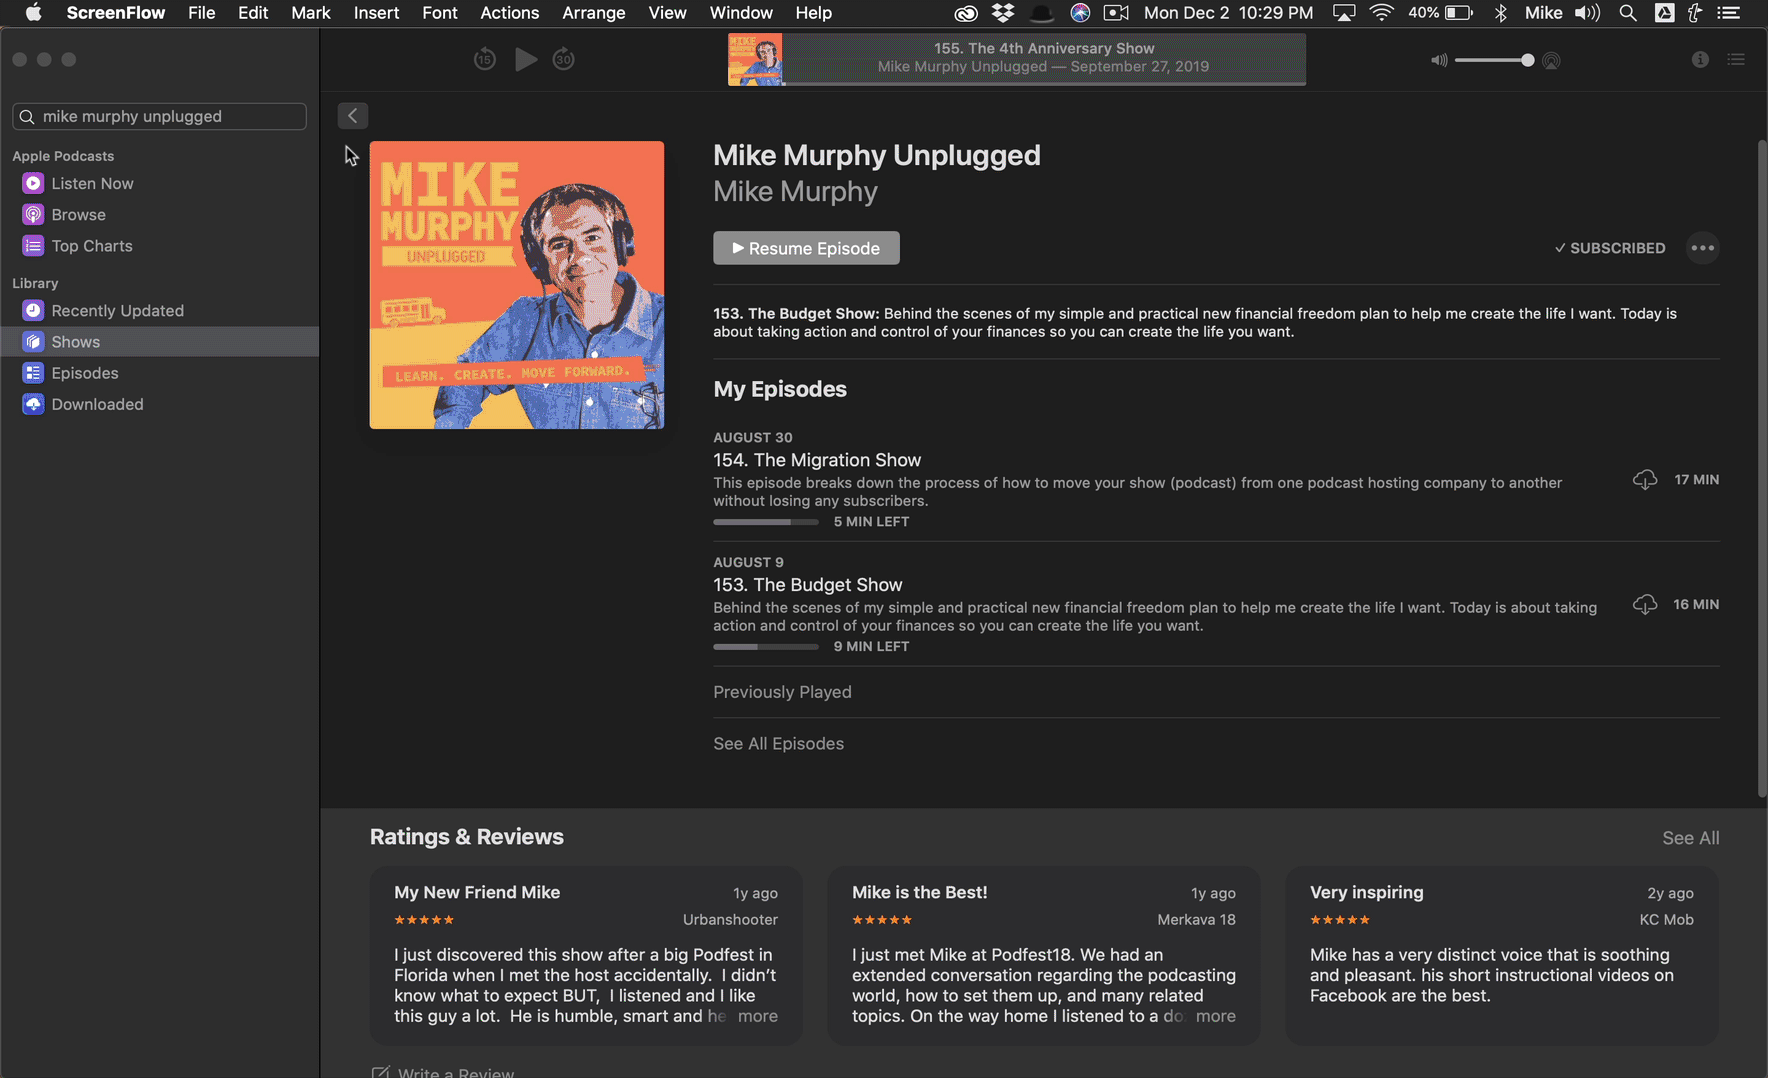Click progress bar for The Migration Show
The image size is (1768, 1078).
(x=766, y=522)
